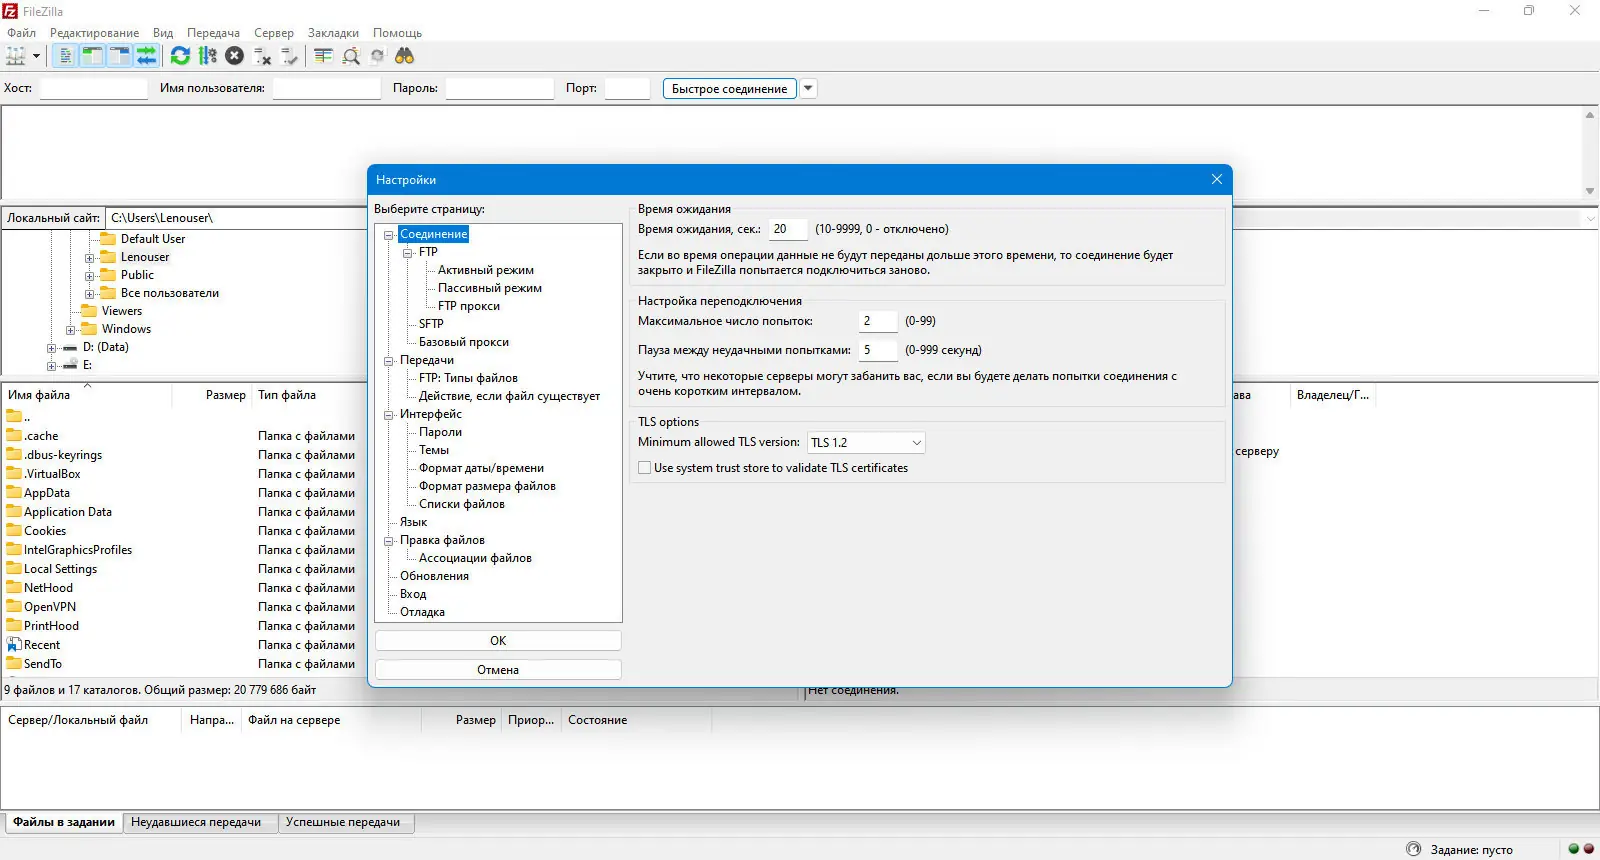Image resolution: width=1600 pixels, height=860 pixels.
Task: Click the cancel current operation icon
Action: [x=234, y=56]
